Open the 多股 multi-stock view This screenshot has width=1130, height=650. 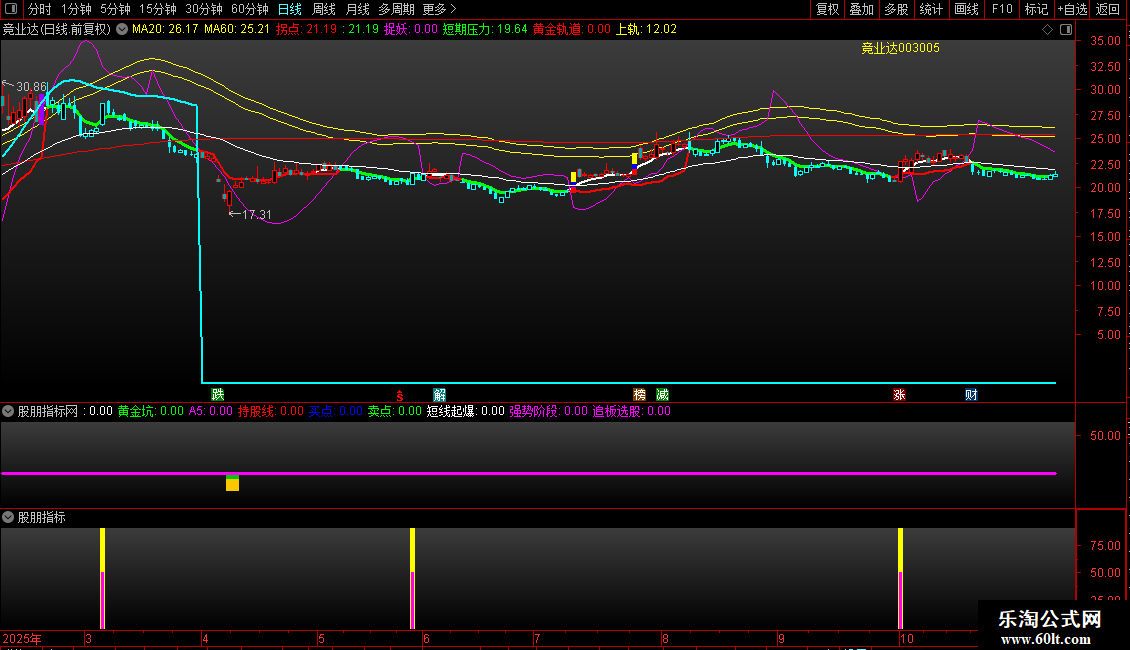896,9
